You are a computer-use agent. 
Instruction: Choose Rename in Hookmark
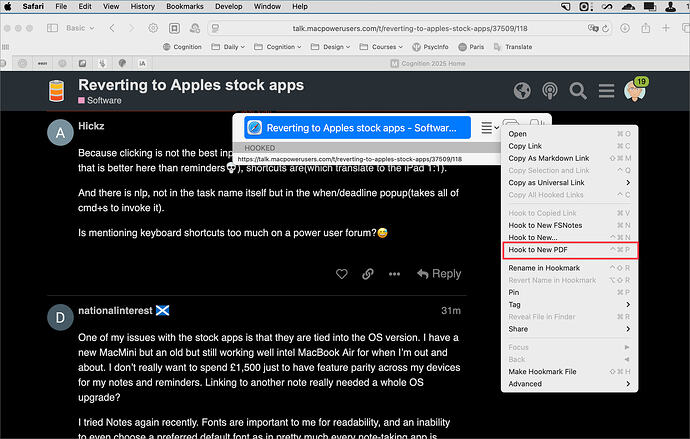569,268
